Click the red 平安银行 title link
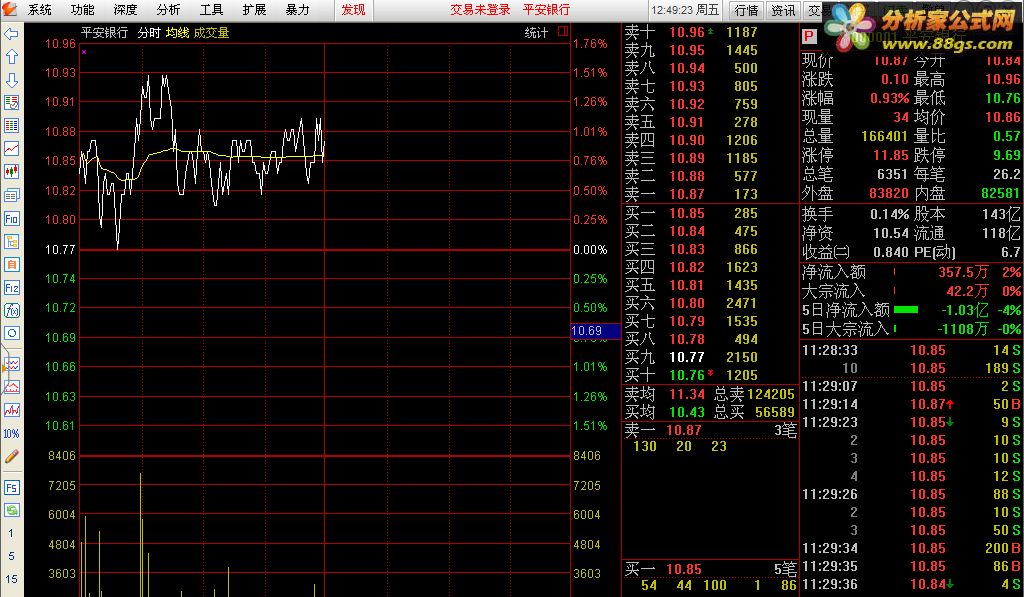The width and height of the screenshot is (1024, 597). (547, 10)
